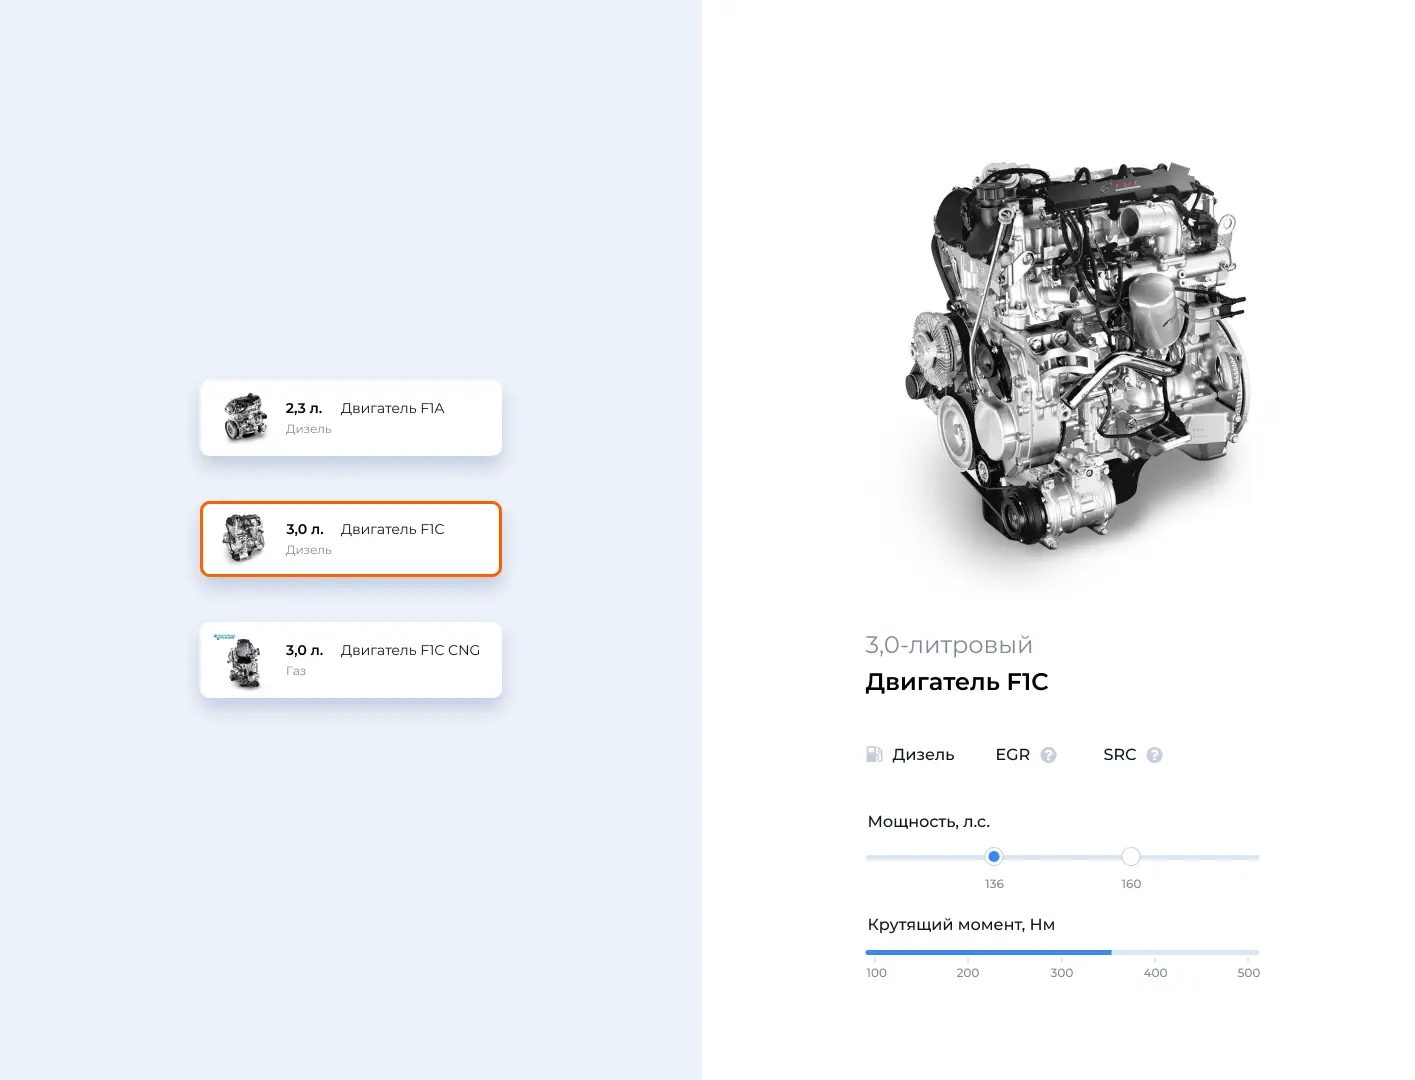1415x1080 pixels.
Task: Click the 3,0-литровый heading text
Action: pos(948,645)
